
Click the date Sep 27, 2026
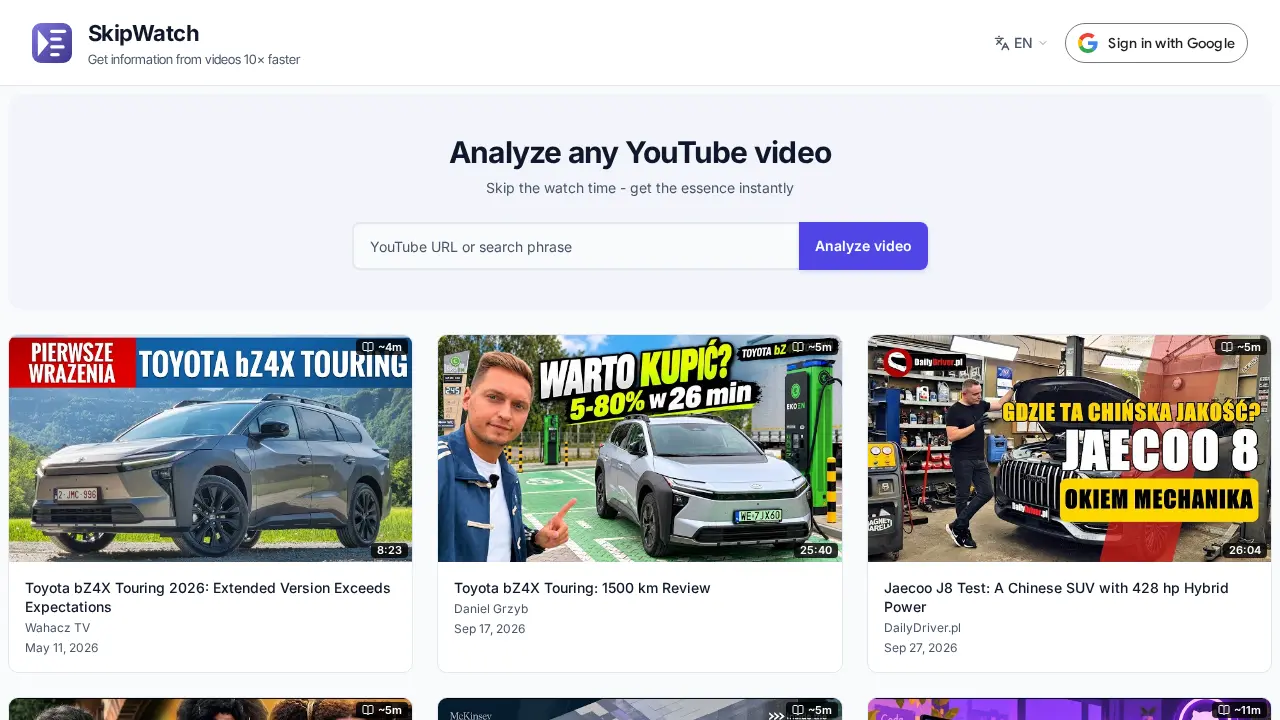(920, 648)
